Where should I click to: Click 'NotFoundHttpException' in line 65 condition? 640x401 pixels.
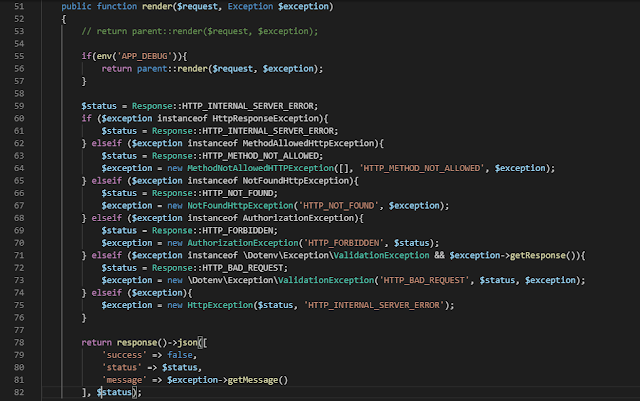pos(296,181)
